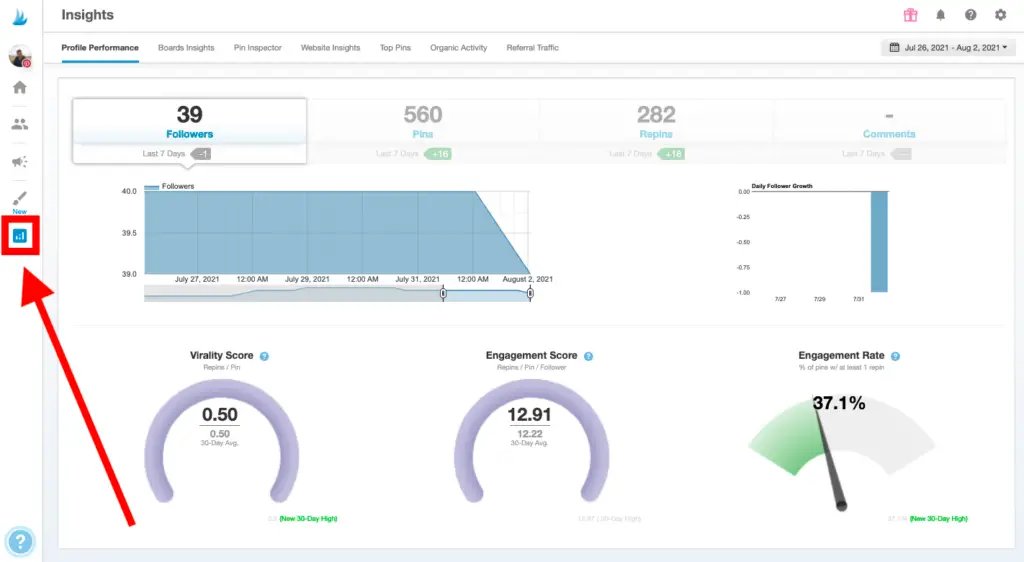Viewport: 1024px width, 562px height.
Task: Click the Followers legend entry on chart
Action: (170, 187)
